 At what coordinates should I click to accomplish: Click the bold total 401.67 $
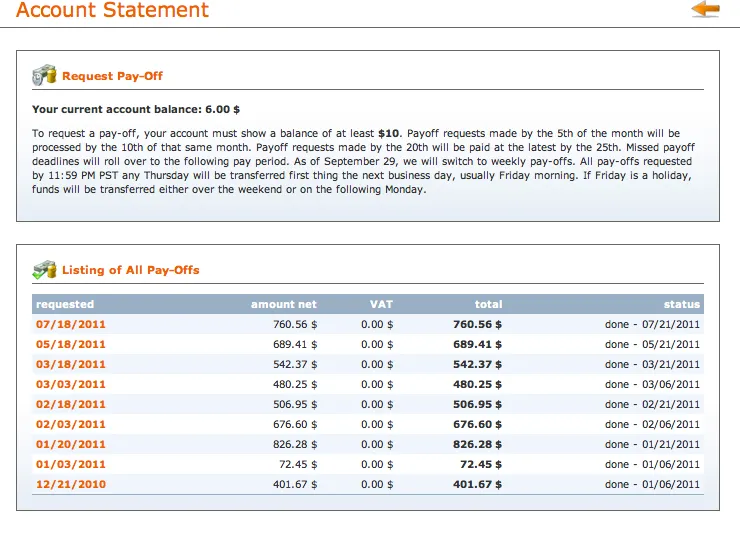(478, 484)
